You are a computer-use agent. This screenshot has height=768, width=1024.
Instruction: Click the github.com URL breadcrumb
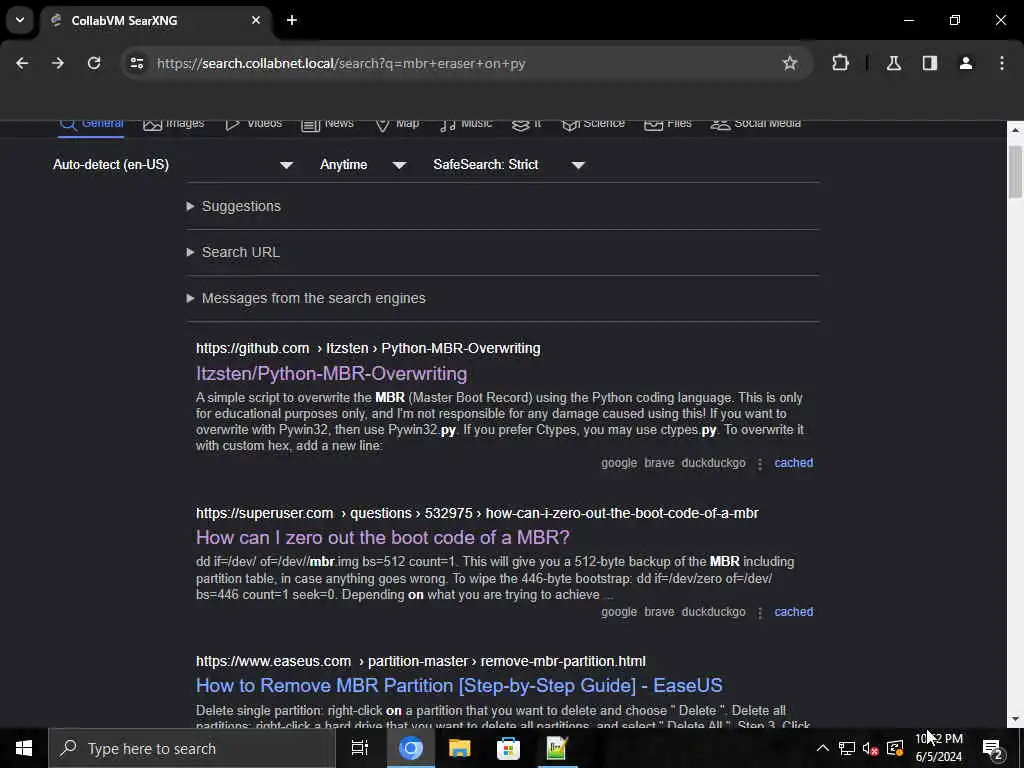tap(368, 349)
